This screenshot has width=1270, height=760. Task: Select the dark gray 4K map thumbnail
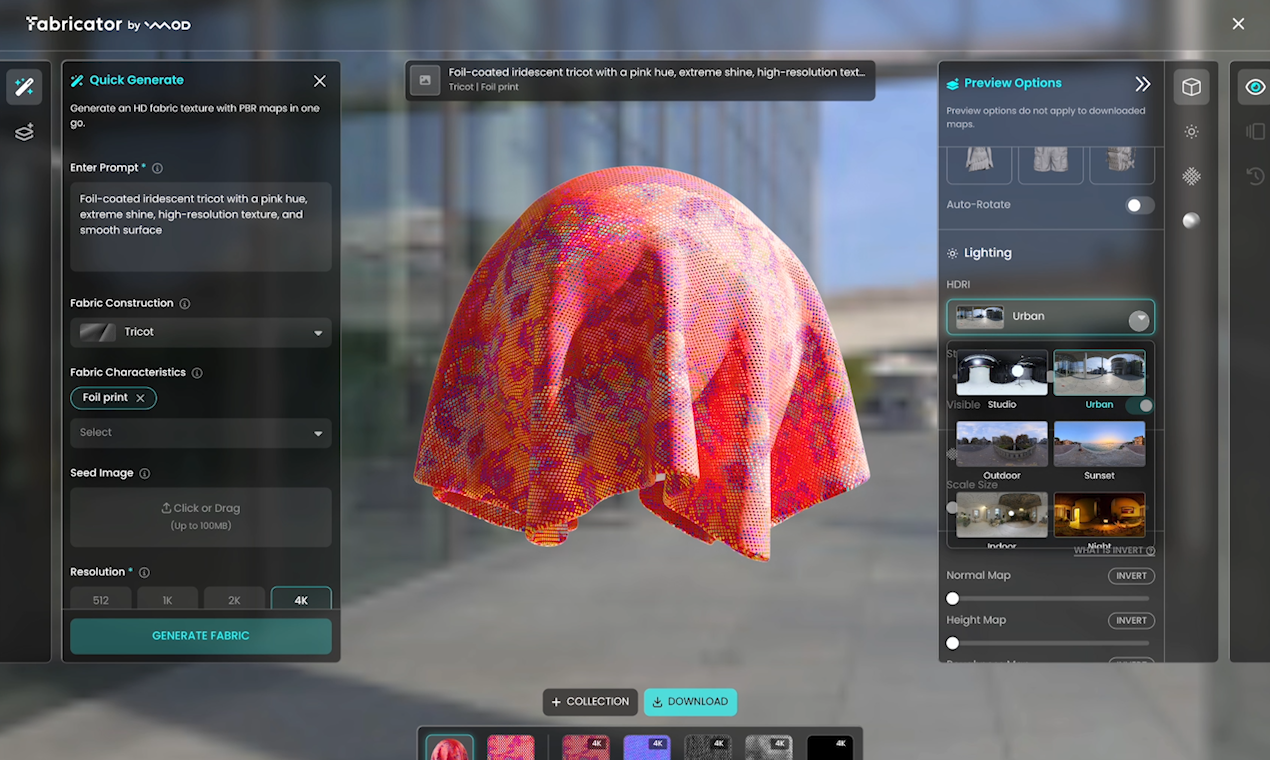708,748
